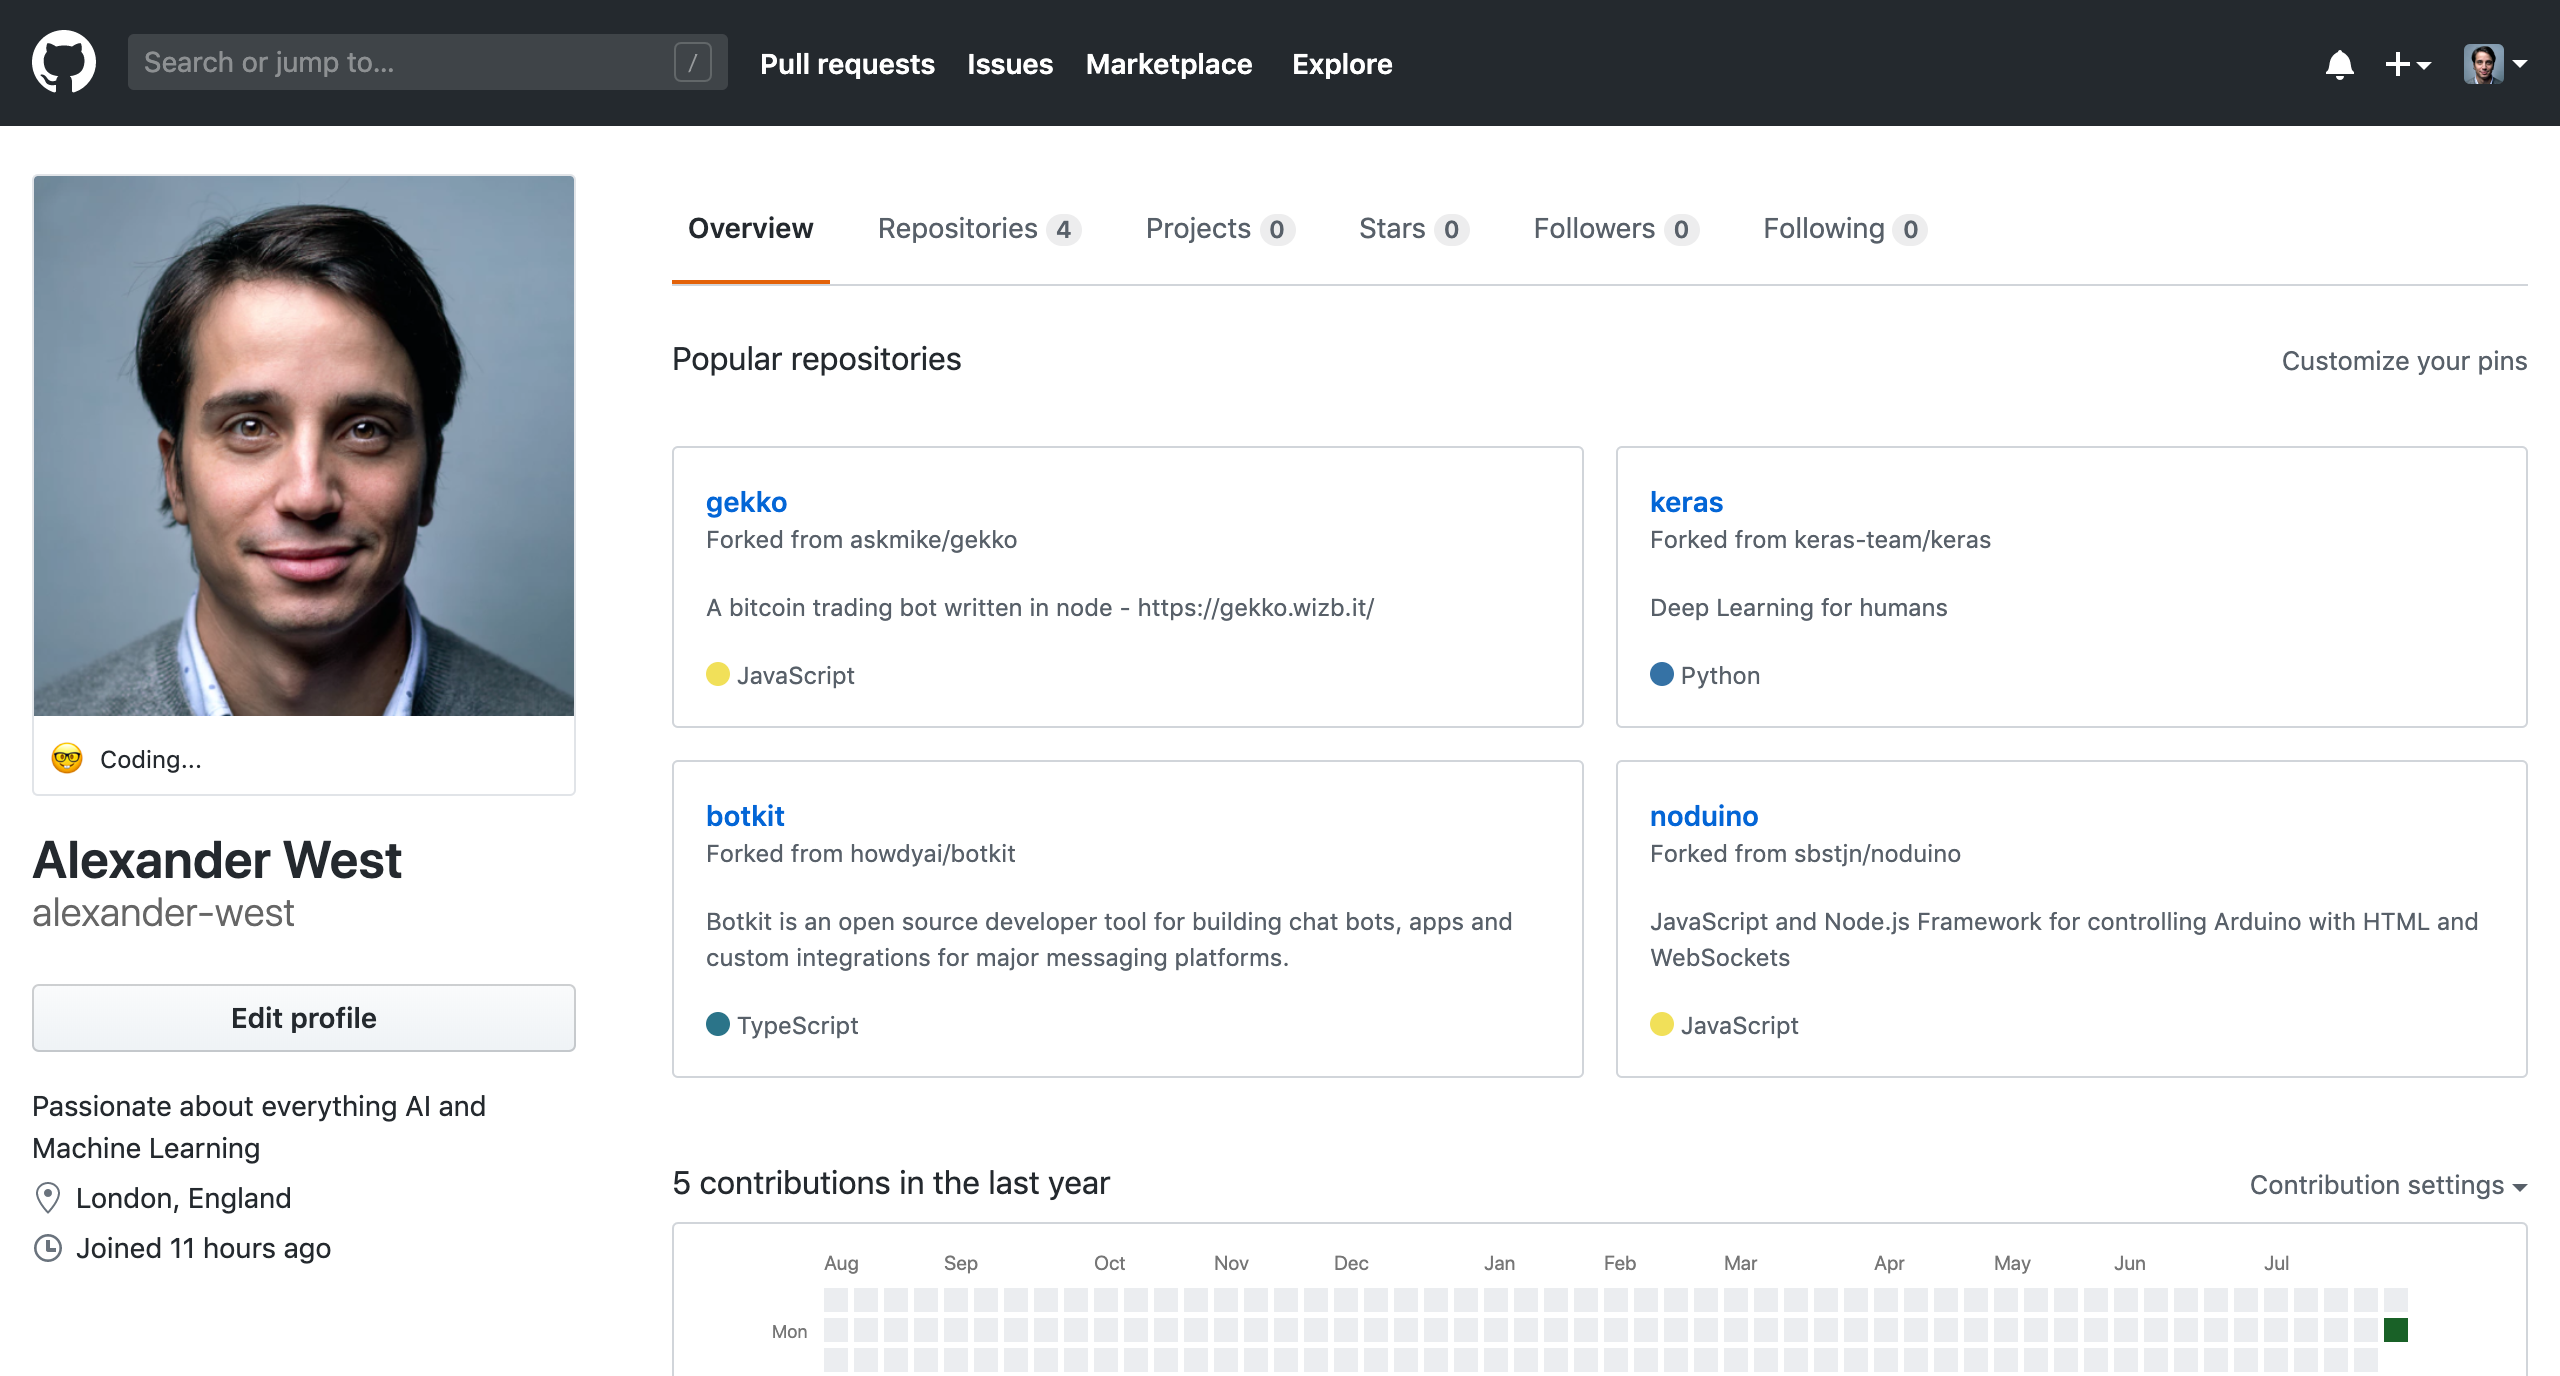Click the green contribution square in July
This screenshot has width=2560, height=1376.
(x=2394, y=1330)
